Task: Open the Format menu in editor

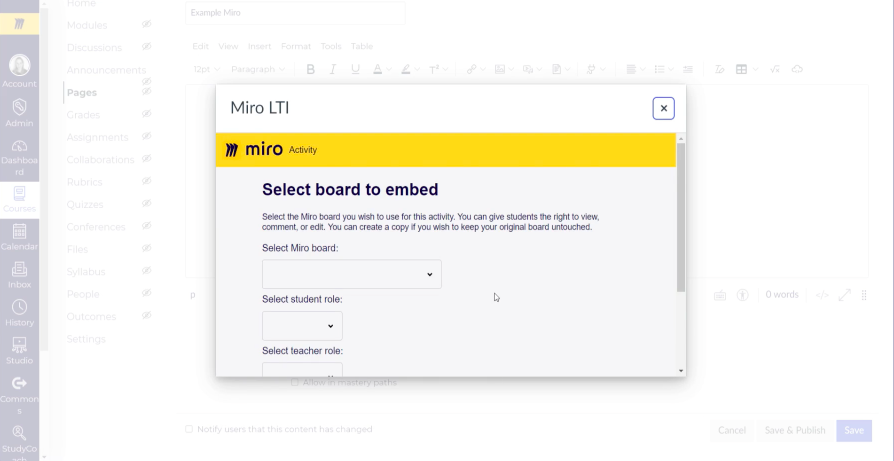Action: (x=296, y=46)
